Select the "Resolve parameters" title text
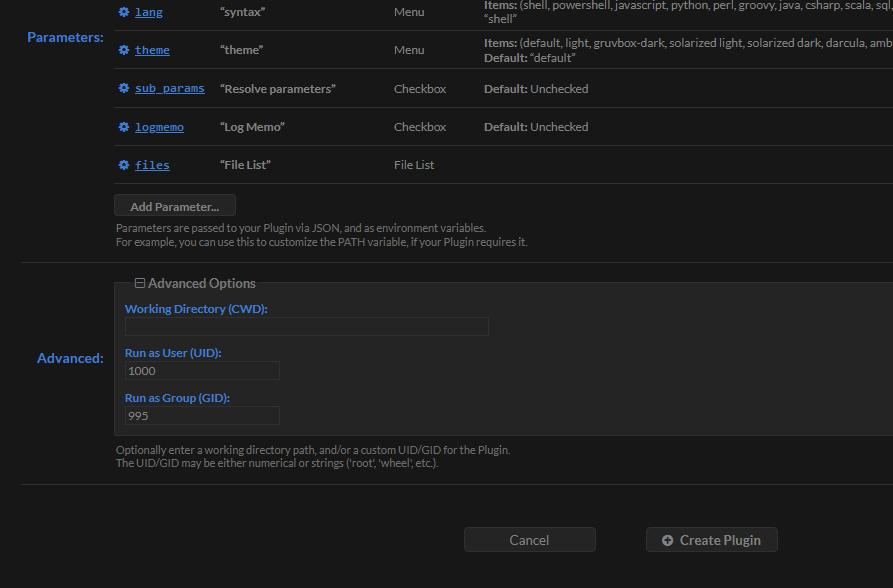This screenshot has width=893, height=588. pos(278,89)
